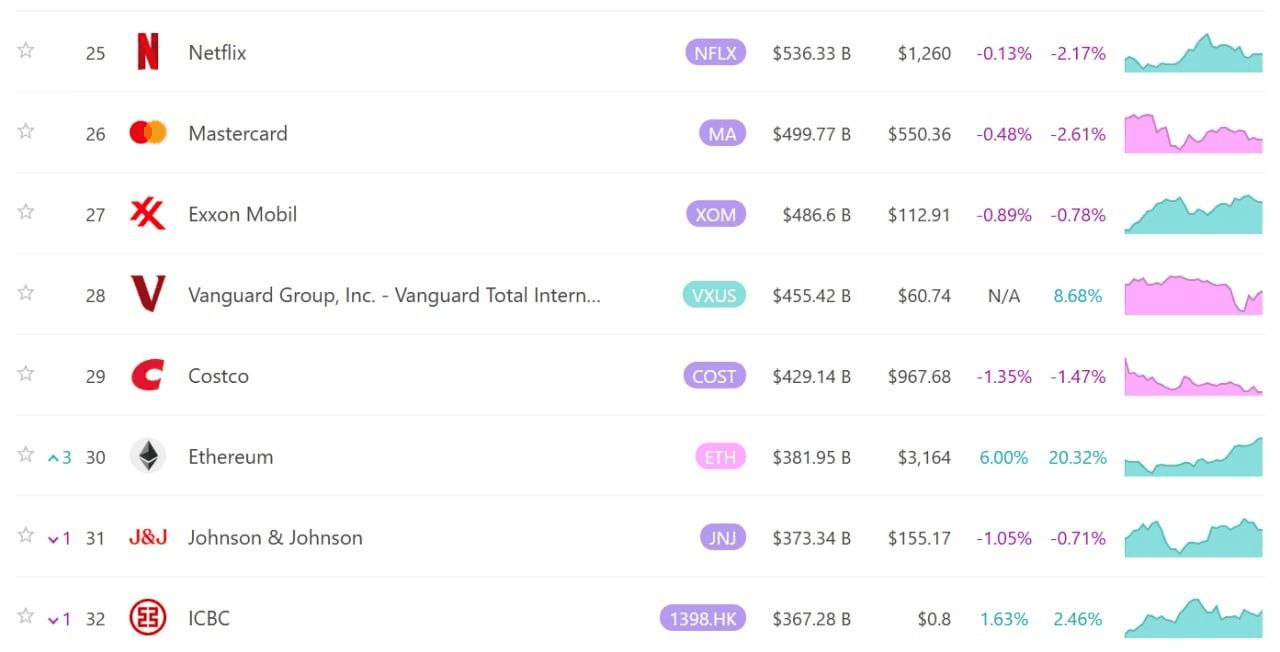1280x652 pixels.
Task: Click the VXUS ticker badge
Action: [714, 295]
